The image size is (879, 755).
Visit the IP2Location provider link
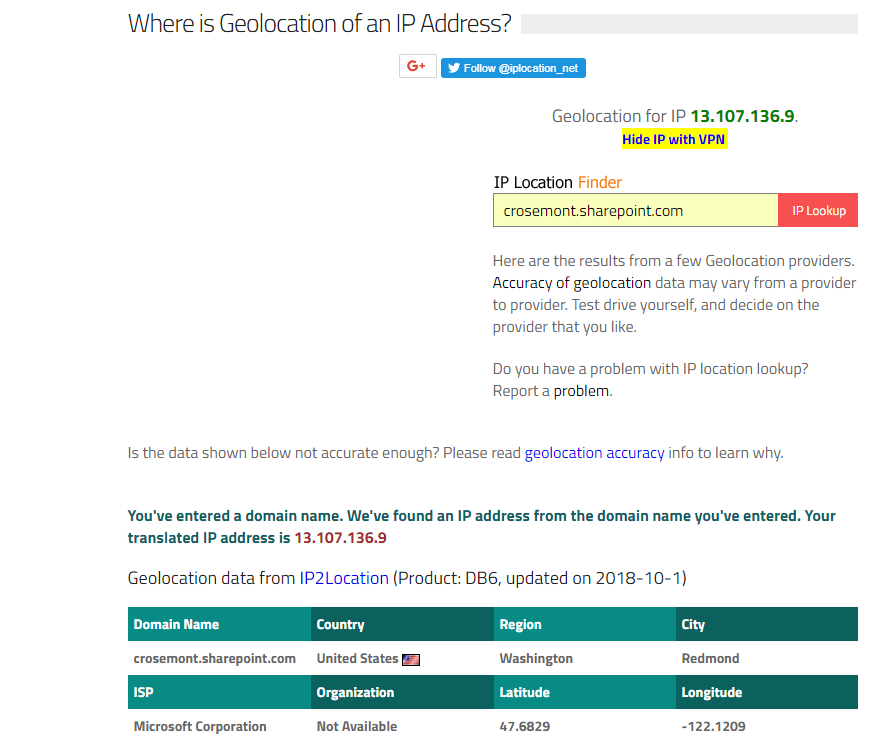point(344,578)
